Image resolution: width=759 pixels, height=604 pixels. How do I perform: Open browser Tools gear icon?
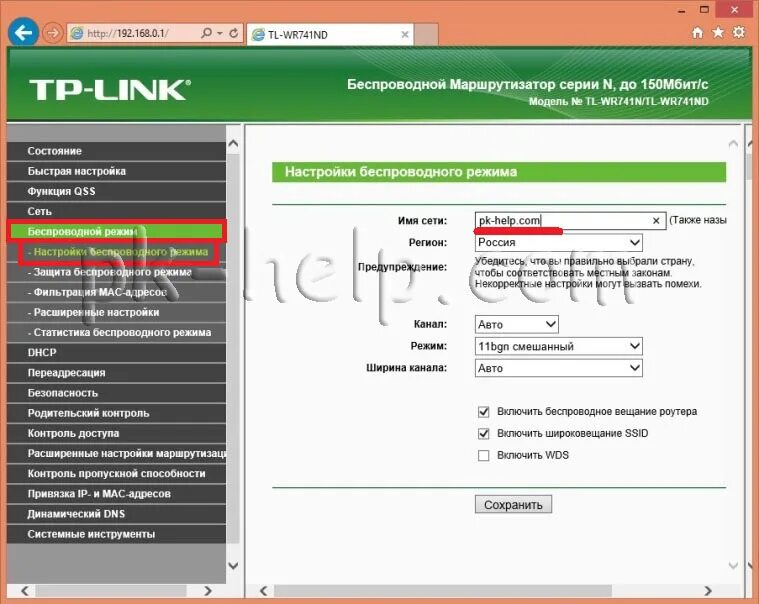pyautogui.click(x=739, y=32)
